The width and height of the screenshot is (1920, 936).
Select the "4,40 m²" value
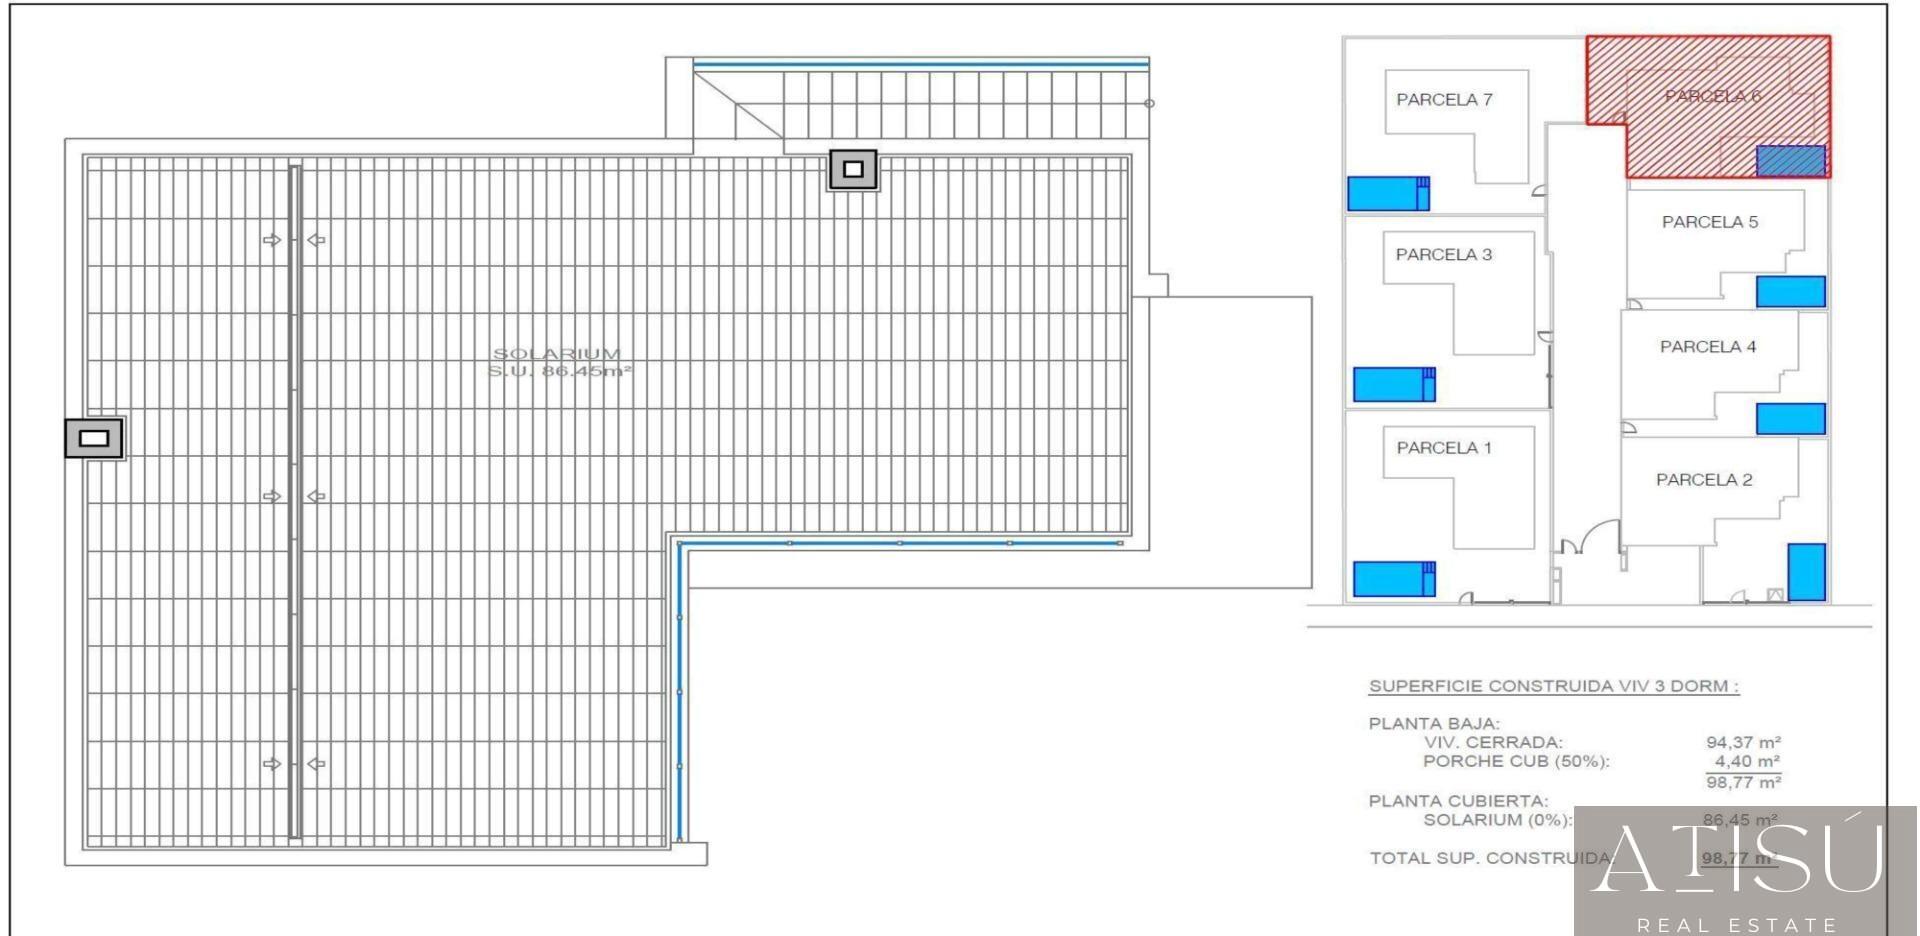pos(1747,762)
